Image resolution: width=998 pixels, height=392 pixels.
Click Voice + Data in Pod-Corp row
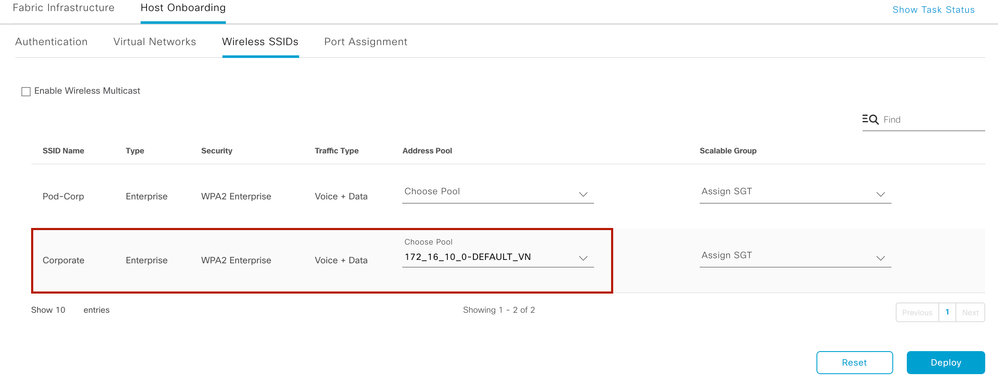341,197
